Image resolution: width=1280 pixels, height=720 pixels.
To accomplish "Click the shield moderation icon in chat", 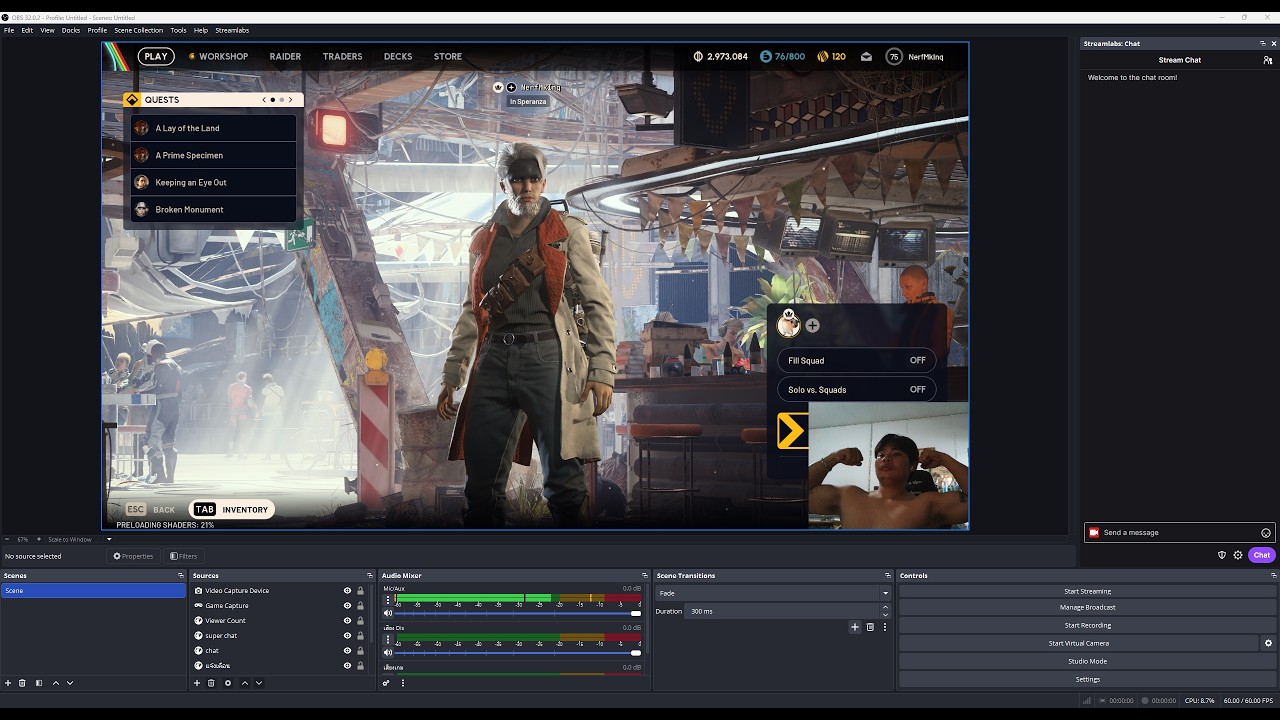I will click(1222, 555).
